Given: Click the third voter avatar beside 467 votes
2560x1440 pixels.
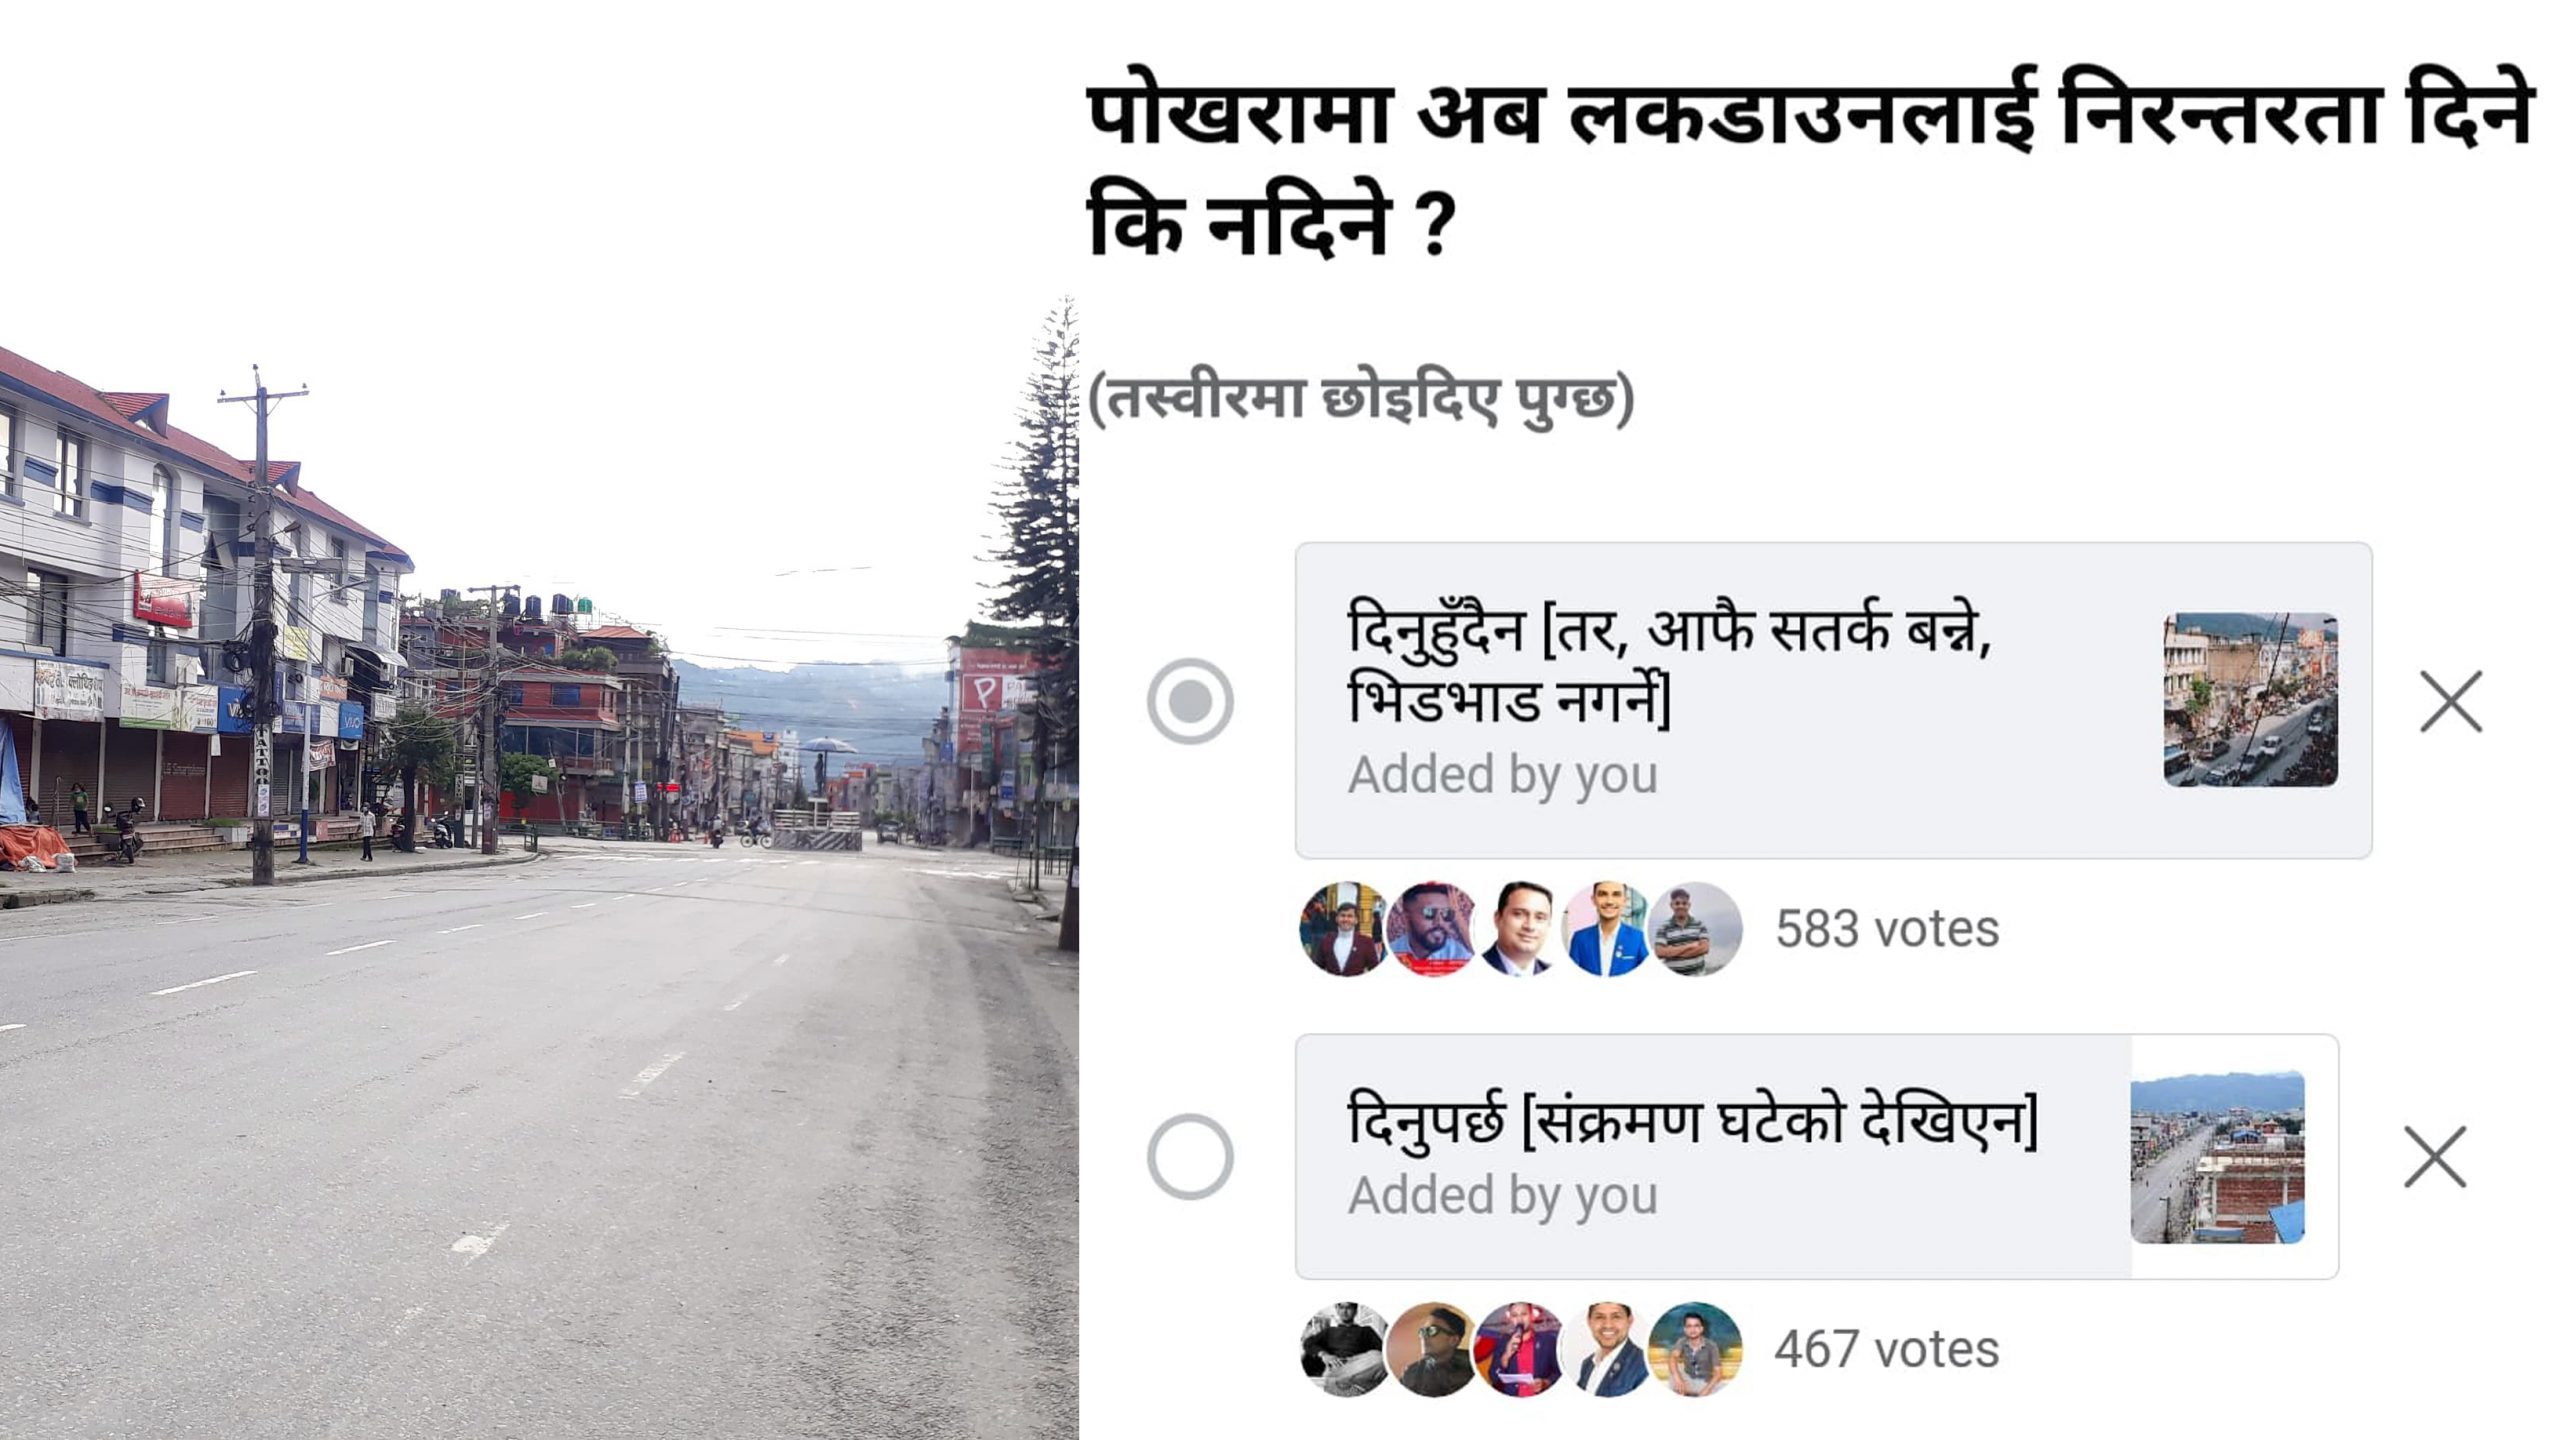Looking at the screenshot, I should pos(1519,1350).
